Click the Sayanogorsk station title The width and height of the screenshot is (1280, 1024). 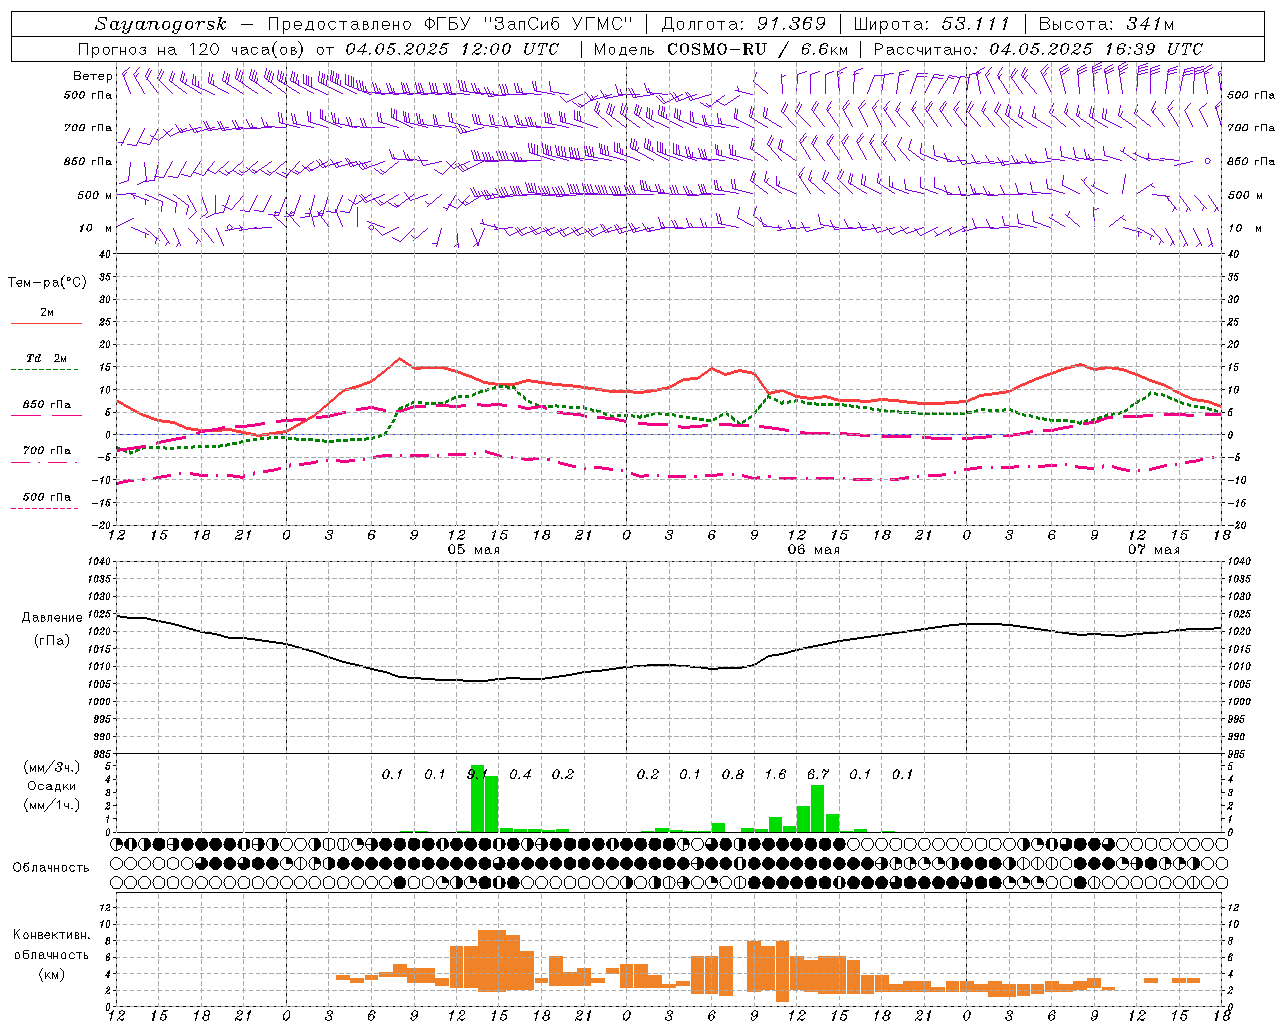click(161, 24)
